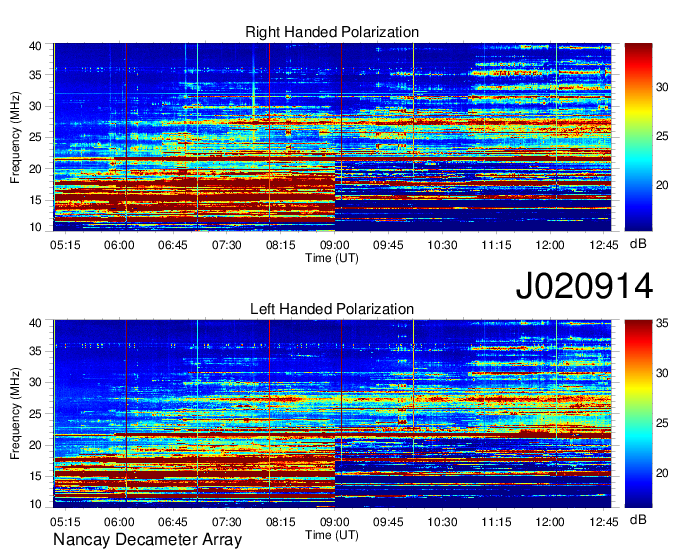This screenshot has width=680, height=552.
Task: Click 15 frequency tick of upper plot
Action: 36,200
